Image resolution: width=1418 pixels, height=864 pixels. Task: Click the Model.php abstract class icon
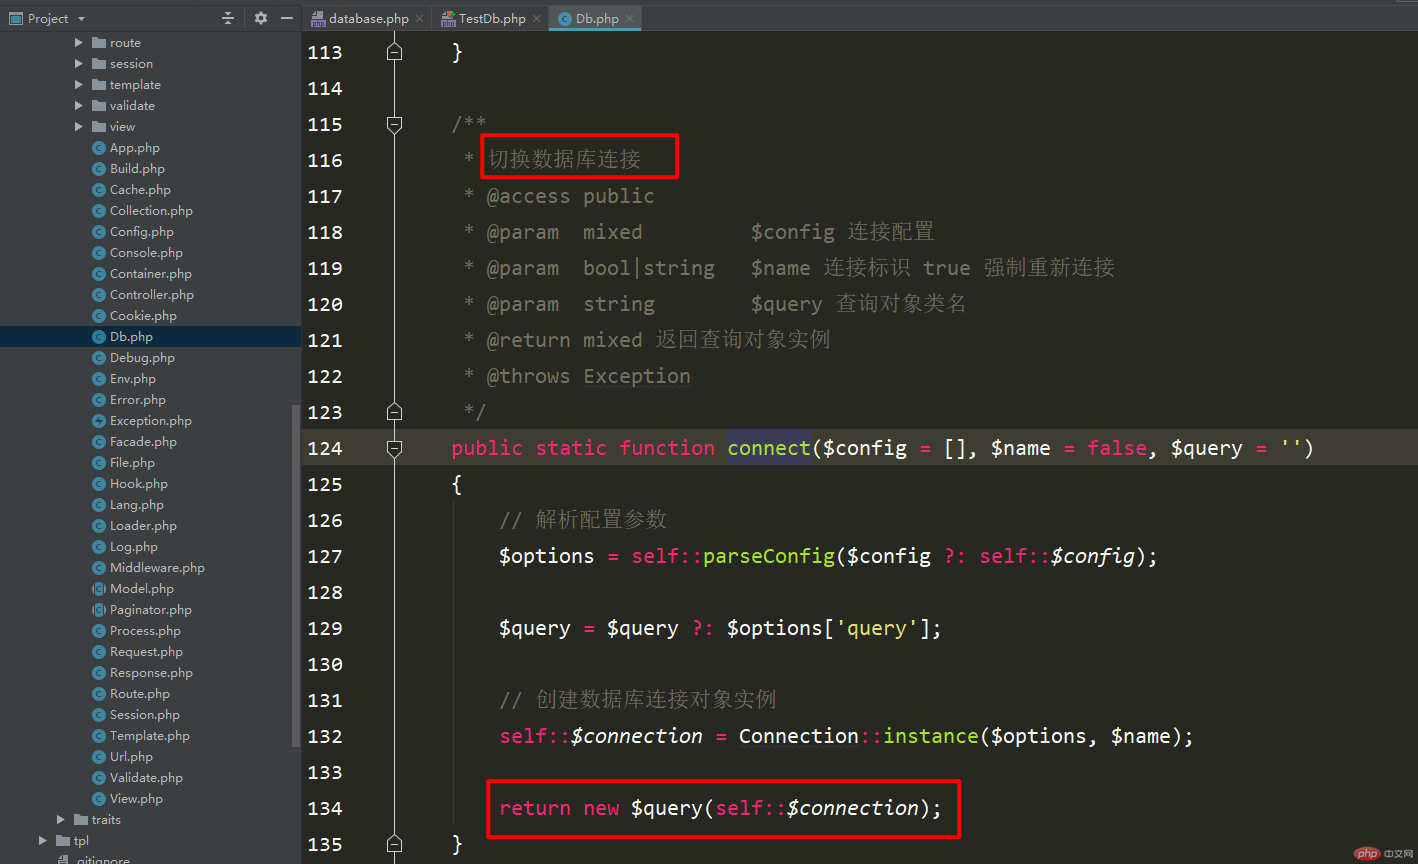tap(99, 589)
